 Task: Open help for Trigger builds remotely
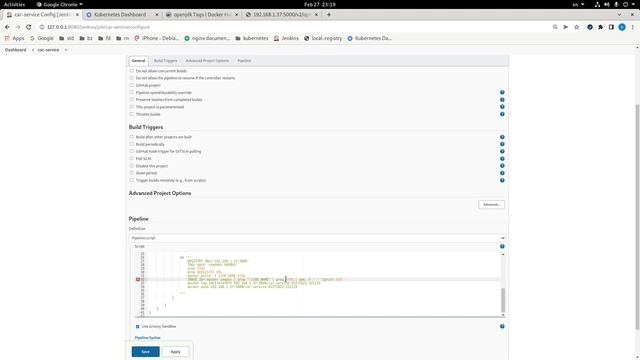point(502,180)
